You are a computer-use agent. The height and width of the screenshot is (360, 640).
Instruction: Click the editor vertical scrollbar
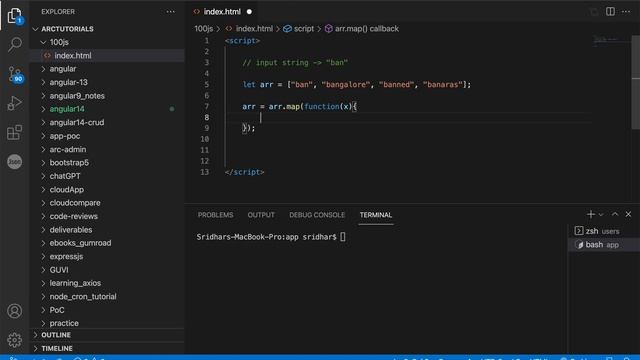click(636, 82)
